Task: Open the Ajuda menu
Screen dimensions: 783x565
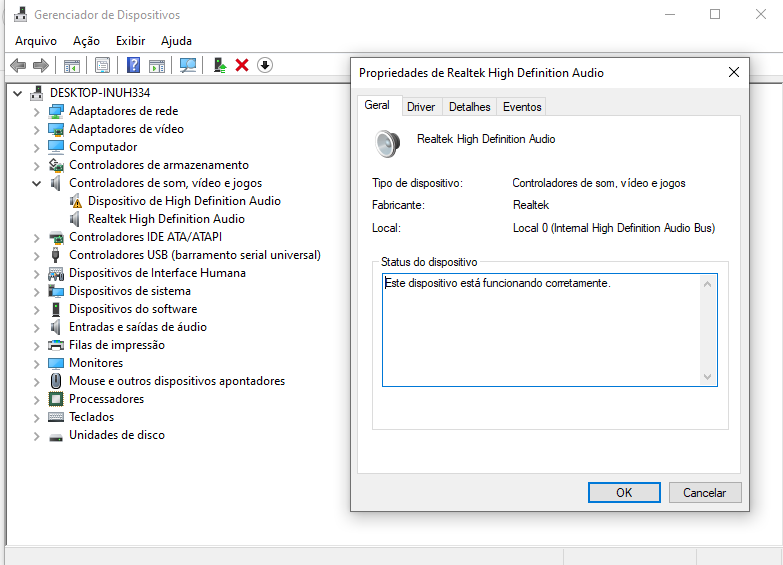Action: click(176, 41)
